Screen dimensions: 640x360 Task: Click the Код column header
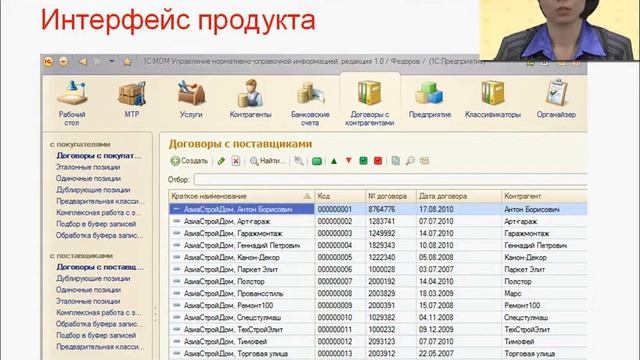point(340,196)
